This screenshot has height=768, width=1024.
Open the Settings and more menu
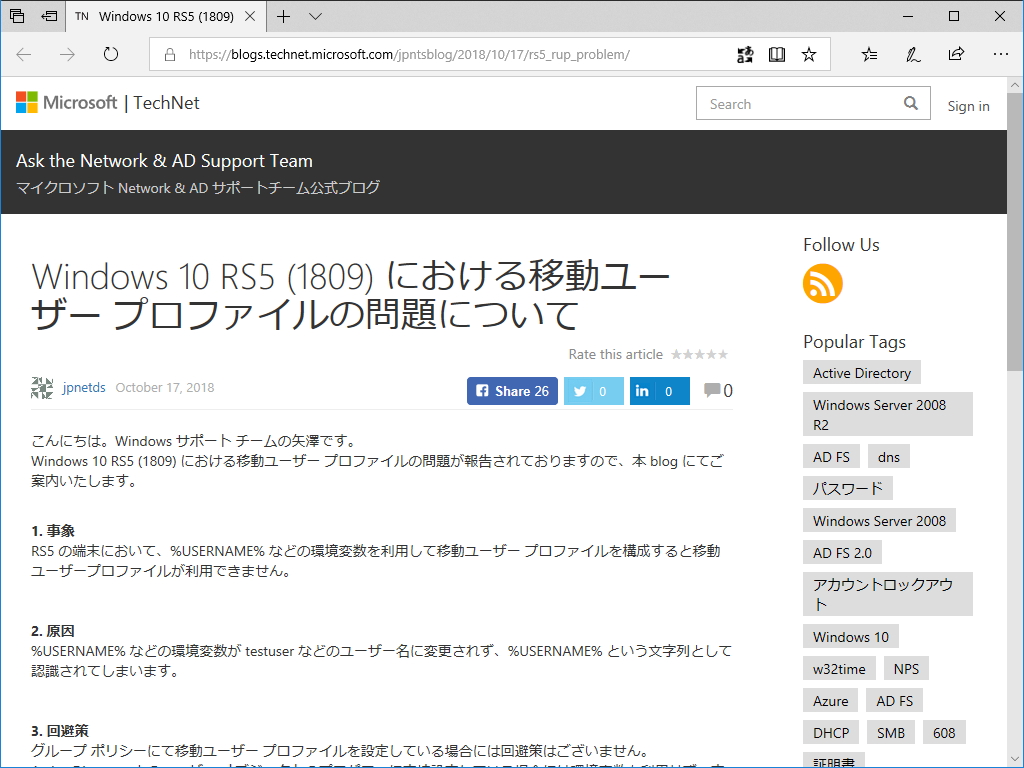click(1001, 54)
